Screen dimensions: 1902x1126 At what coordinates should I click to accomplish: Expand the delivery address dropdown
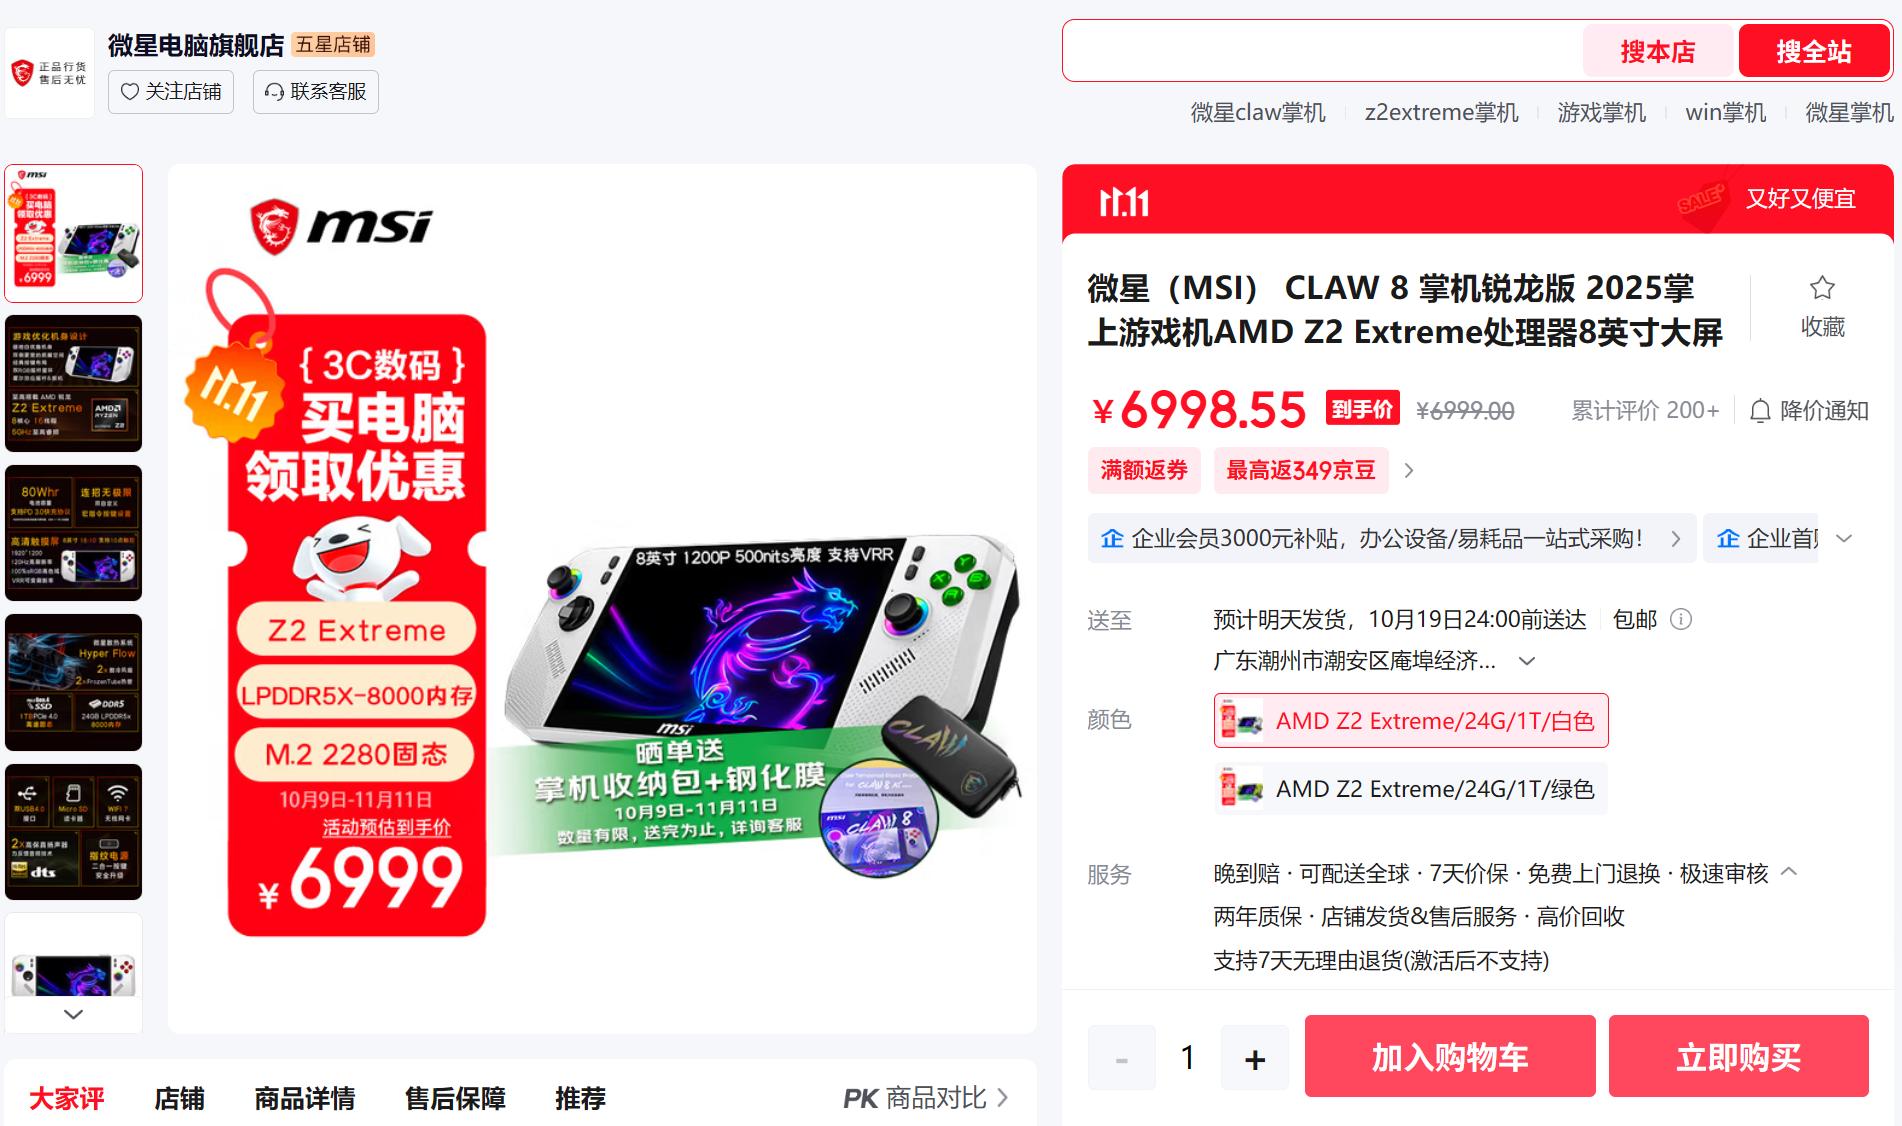1527,661
